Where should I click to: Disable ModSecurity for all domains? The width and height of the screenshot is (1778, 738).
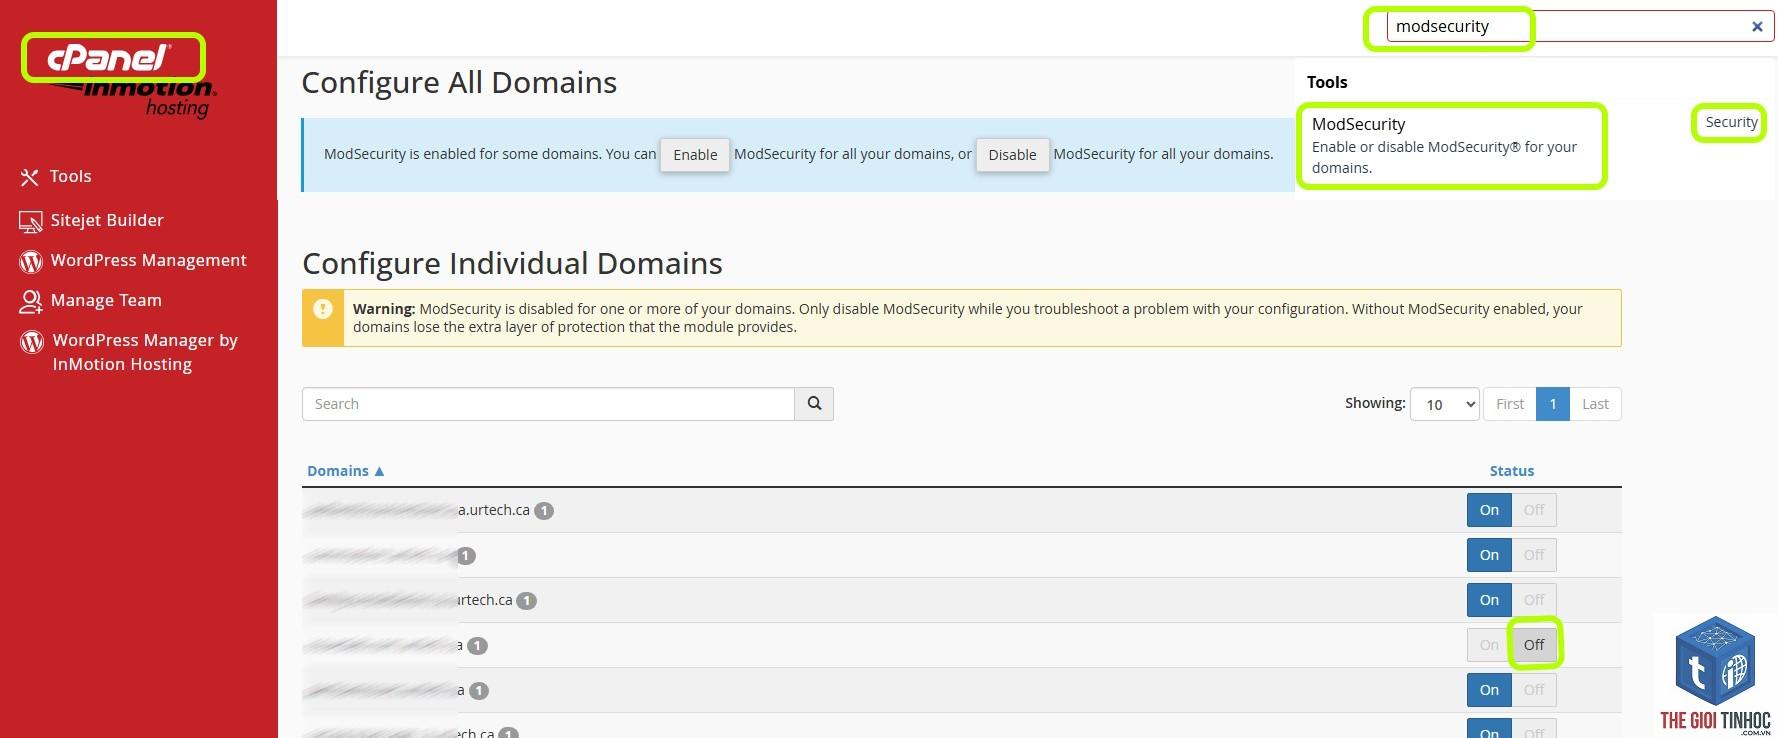point(1012,155)
